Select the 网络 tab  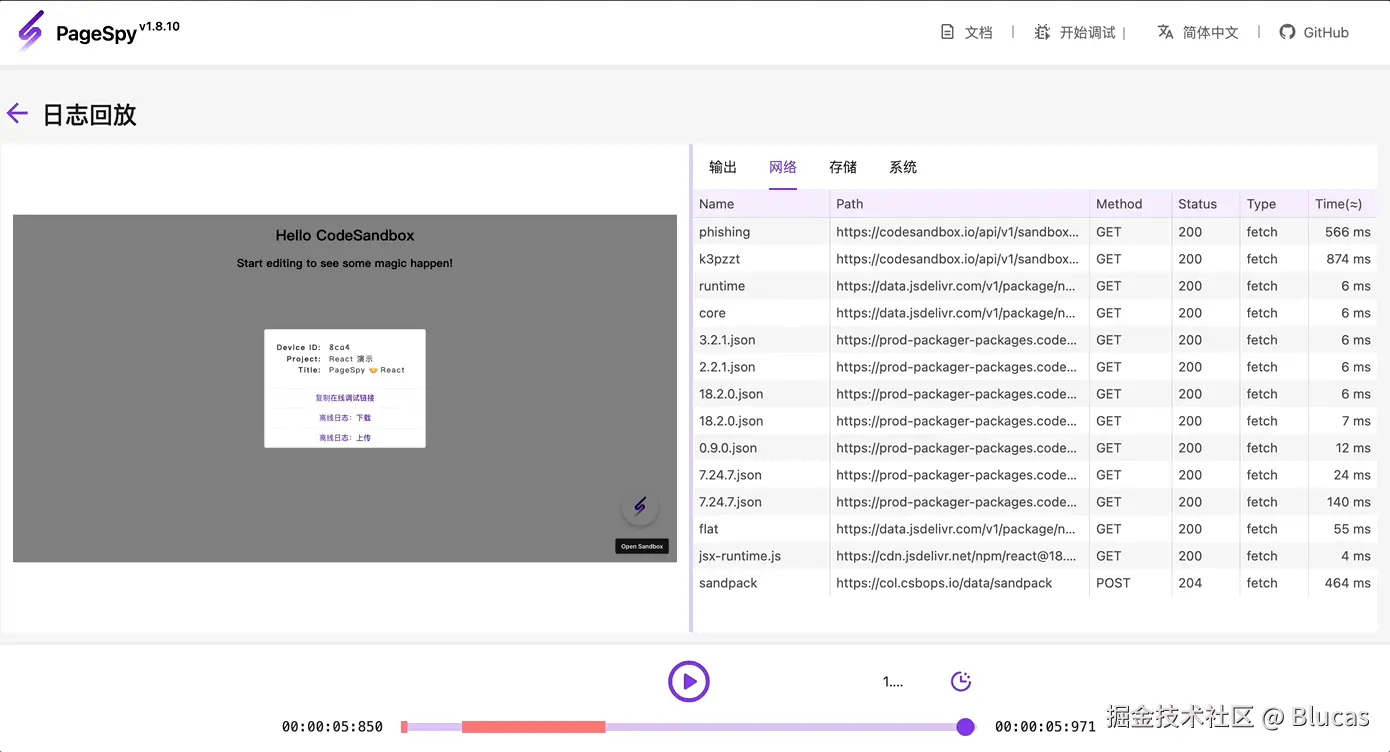click(783, 167)
